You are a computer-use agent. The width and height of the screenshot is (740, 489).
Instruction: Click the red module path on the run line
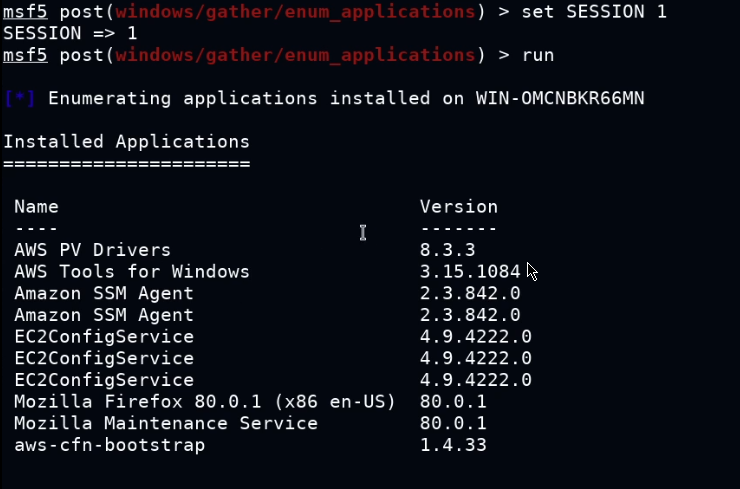coord(295,56)
